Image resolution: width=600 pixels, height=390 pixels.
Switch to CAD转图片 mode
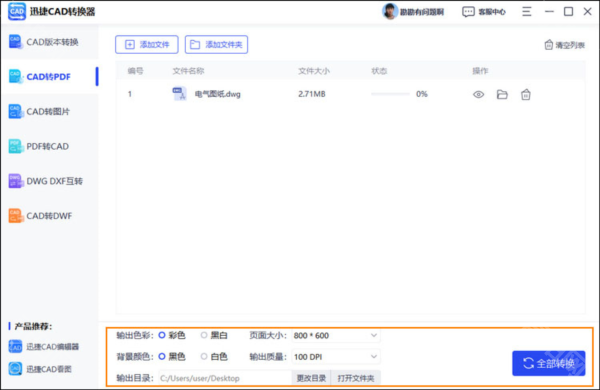click(50, 111)
